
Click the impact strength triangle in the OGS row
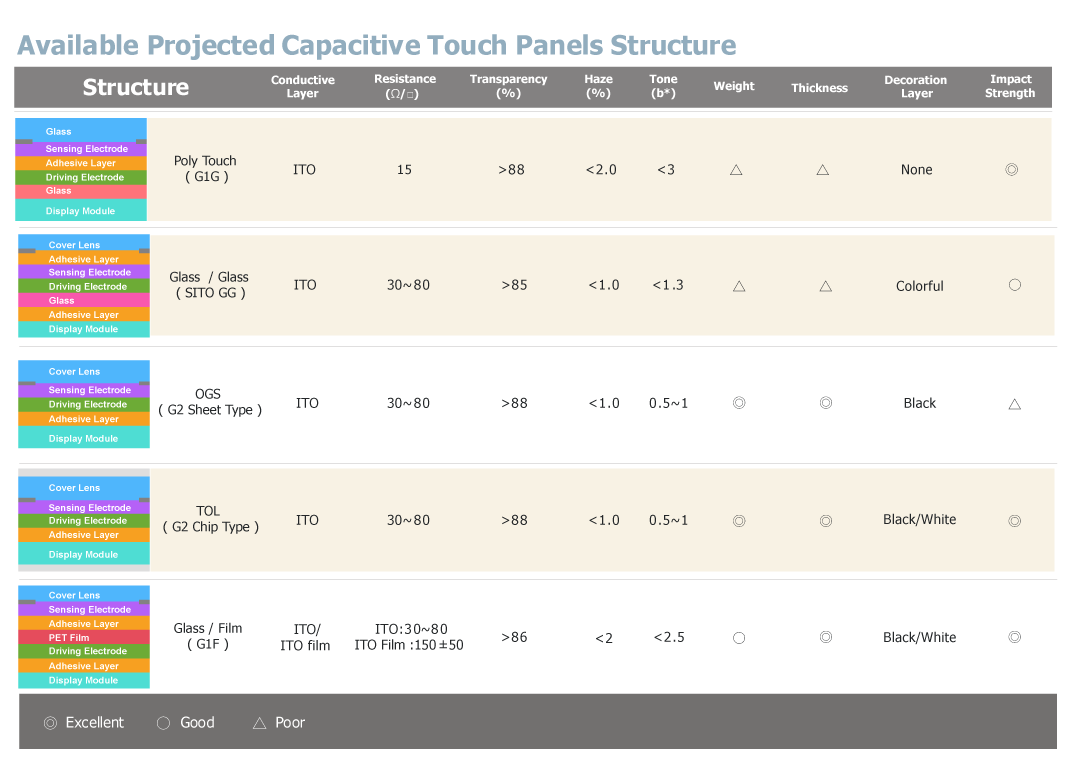pos(1014,404)
